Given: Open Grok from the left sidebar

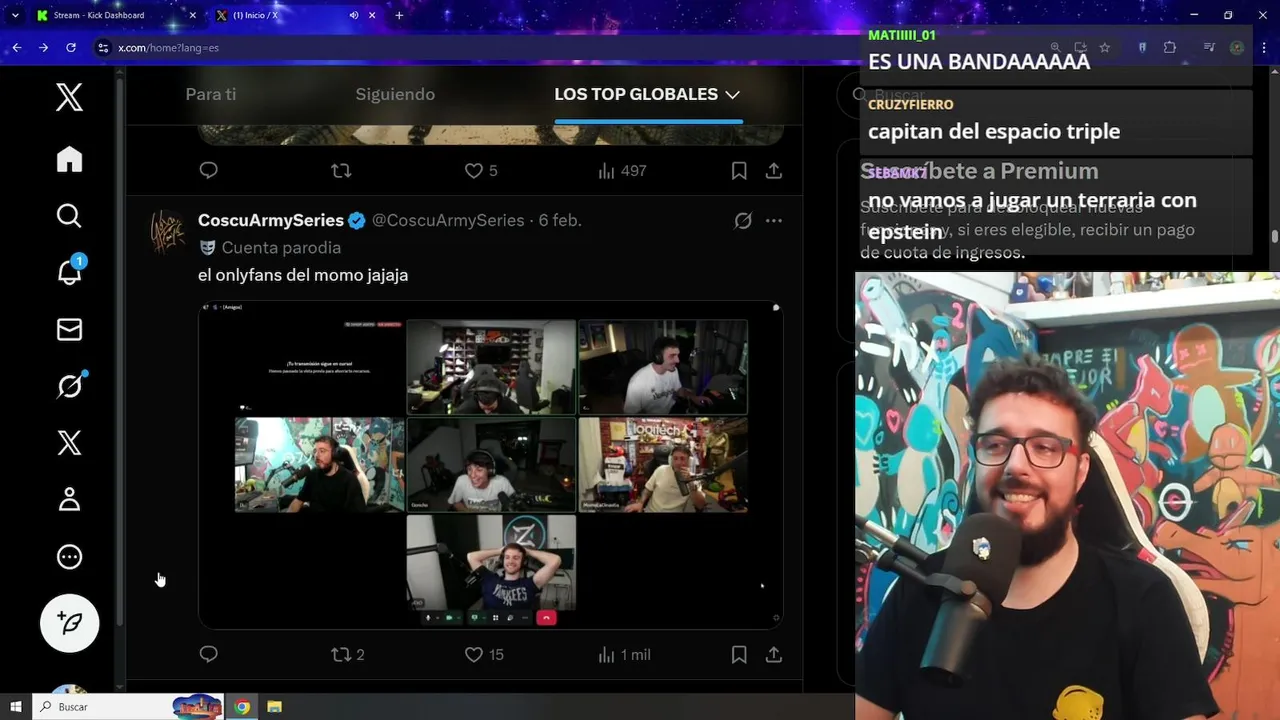Looking at the screenshot, I should 69,386.
